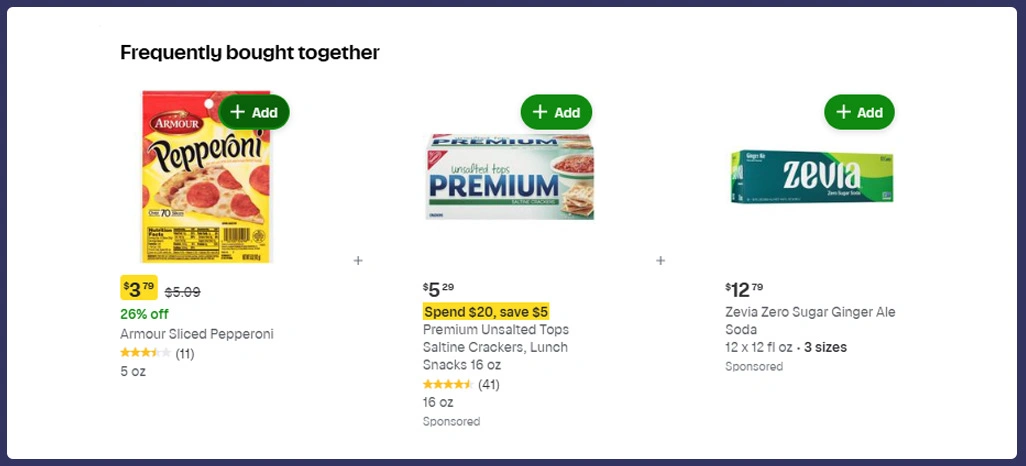Click the $12.79 Zevia price
Screen dimensions: 1026x466
pos(747,289)
